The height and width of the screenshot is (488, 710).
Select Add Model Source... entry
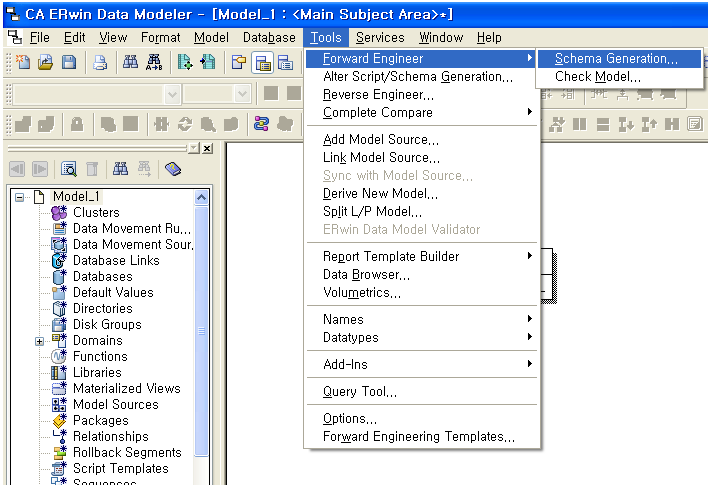pyautogui.click(x=421, y=139)
